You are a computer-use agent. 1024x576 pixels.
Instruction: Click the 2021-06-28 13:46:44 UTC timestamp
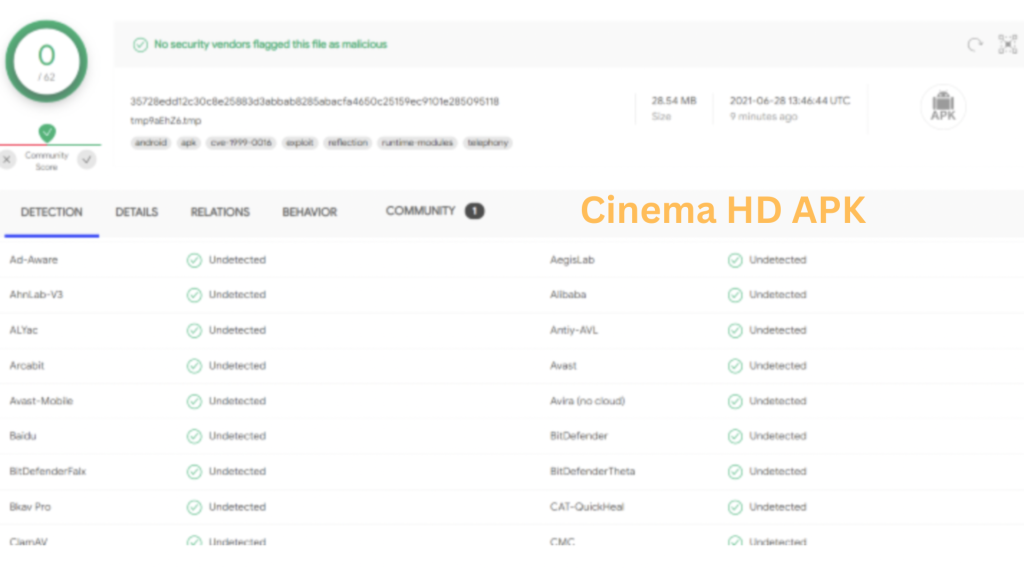[x=790, y=101]
